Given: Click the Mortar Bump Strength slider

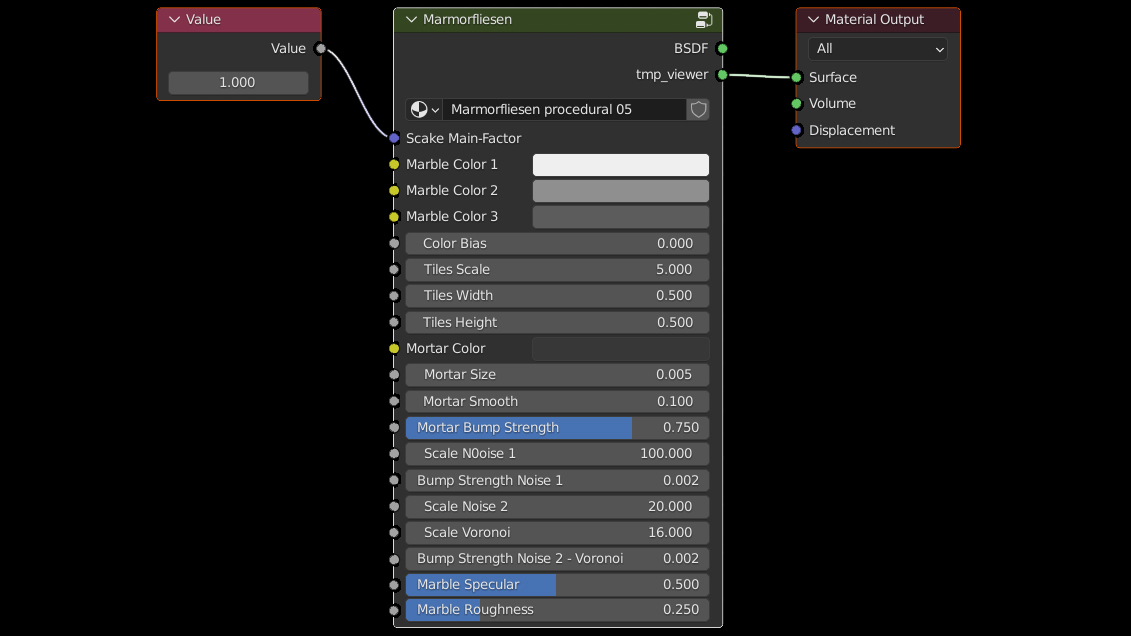Looking at the screenshot, I should [557, 427].
